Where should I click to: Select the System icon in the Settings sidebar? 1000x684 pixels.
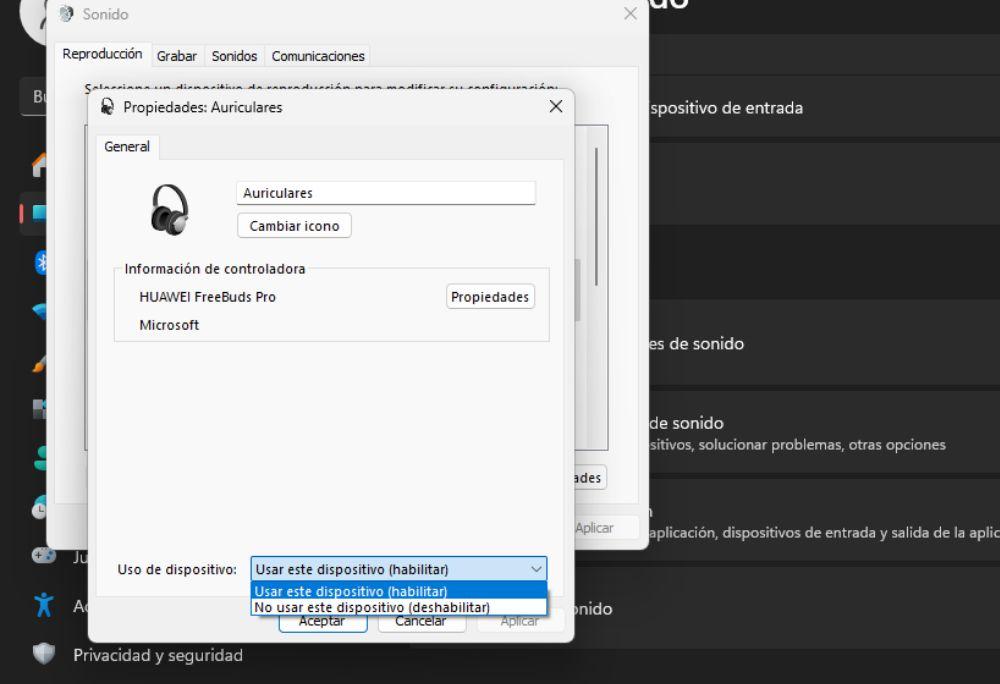coord(42,213)
